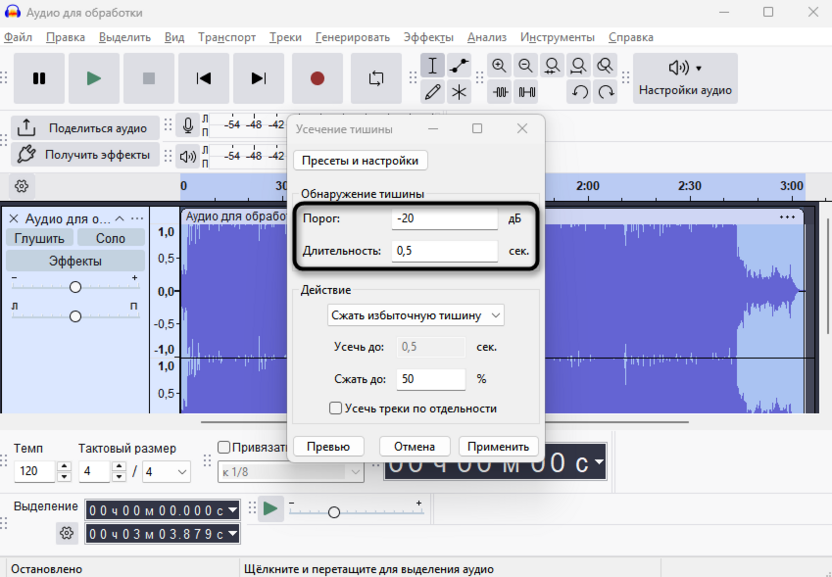This screenshot has height=577, width=832.
Task: Click the Skip to Start button
Action: click(x=204, y=79)
